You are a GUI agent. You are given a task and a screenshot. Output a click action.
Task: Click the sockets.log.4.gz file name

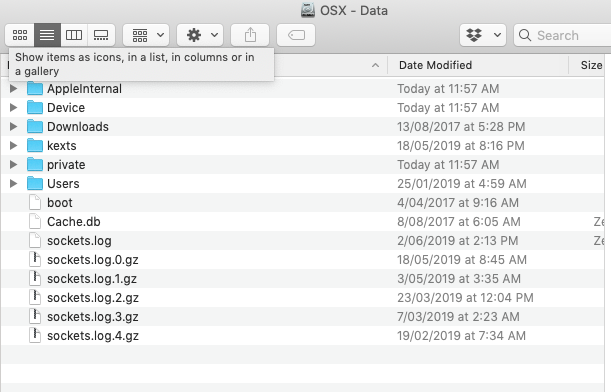[x=93, y=336]
